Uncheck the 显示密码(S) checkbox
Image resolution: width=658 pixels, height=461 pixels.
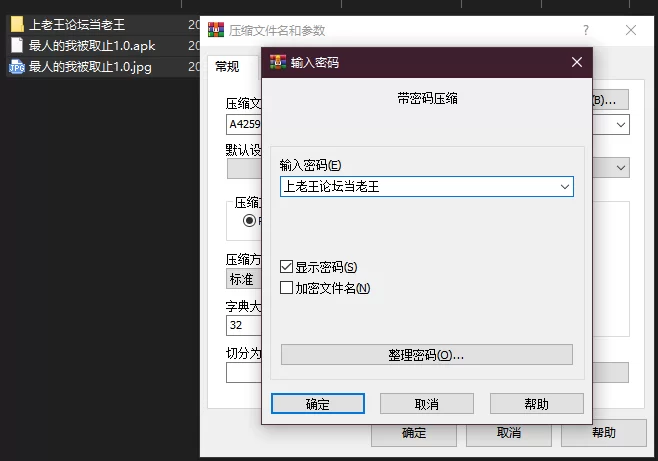tap(286, 267)
